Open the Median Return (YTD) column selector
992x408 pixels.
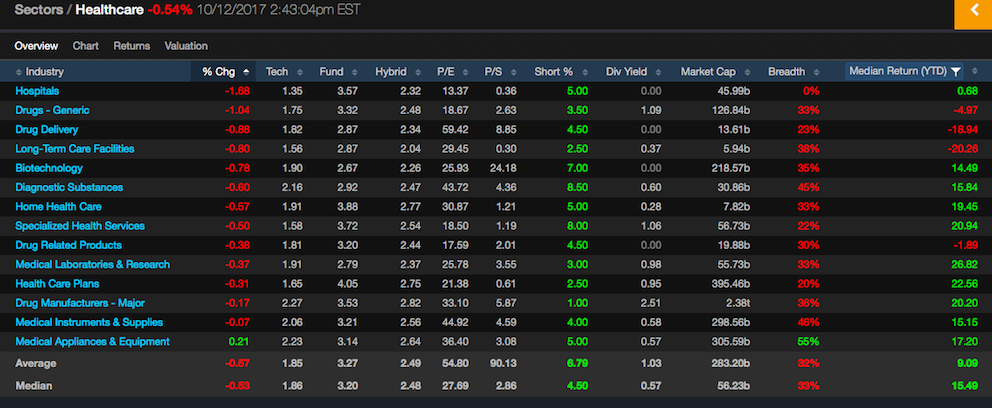point(904,71)
